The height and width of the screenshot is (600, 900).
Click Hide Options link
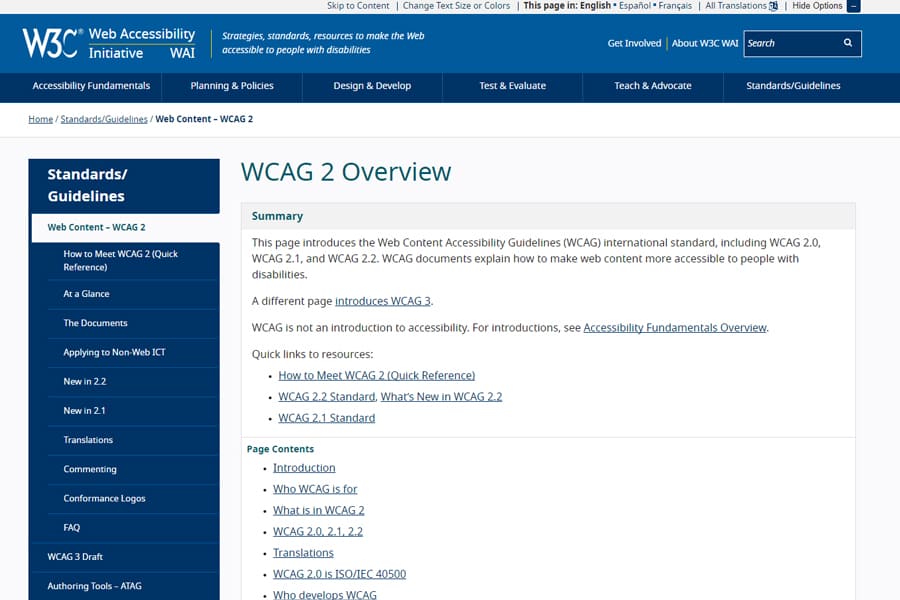click(x=817, y=6)
